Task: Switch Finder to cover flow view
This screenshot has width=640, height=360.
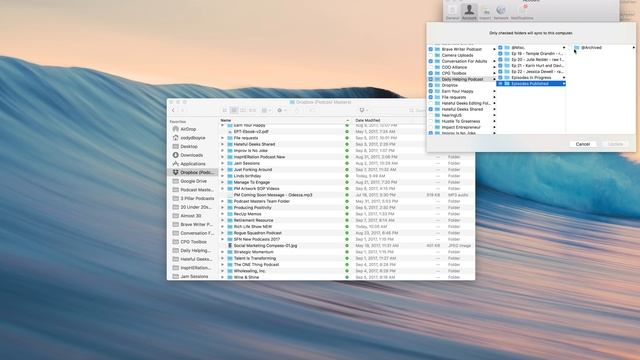Action: [252, 110]
